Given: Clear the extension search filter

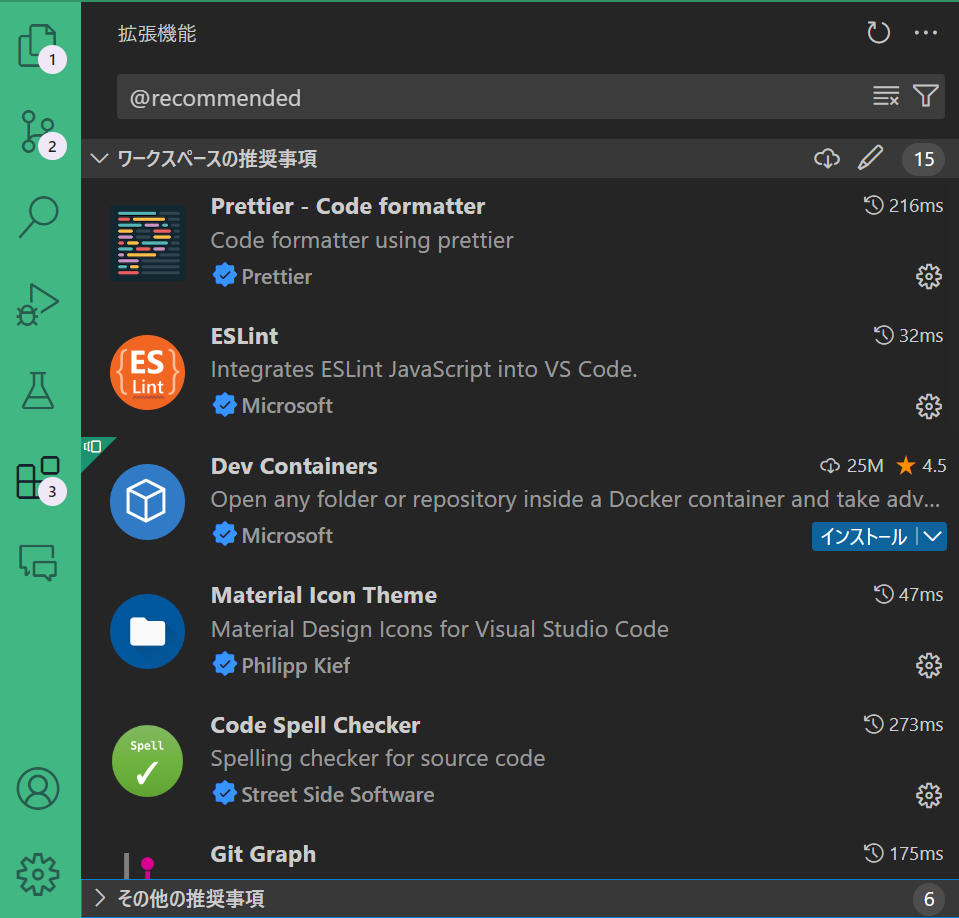Looking at the screenshot, I should click(885, 96).
